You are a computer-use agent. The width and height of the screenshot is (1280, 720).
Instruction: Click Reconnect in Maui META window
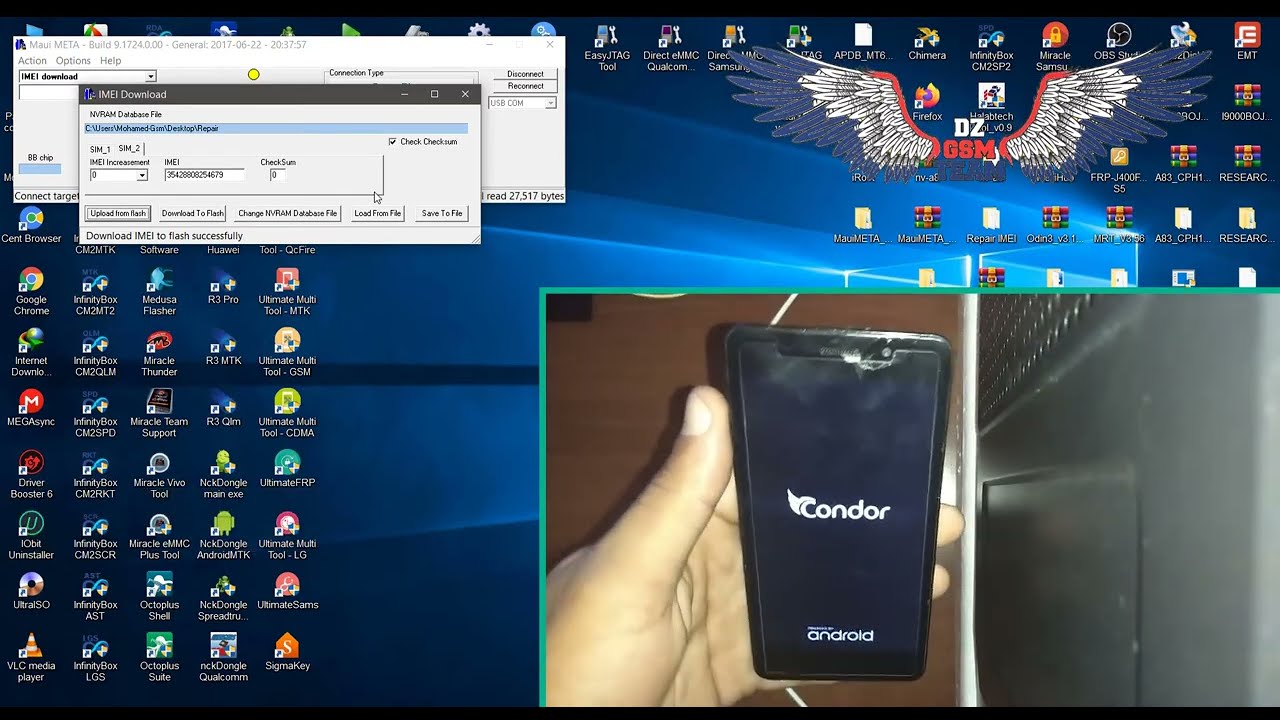[x=525, y=86]
